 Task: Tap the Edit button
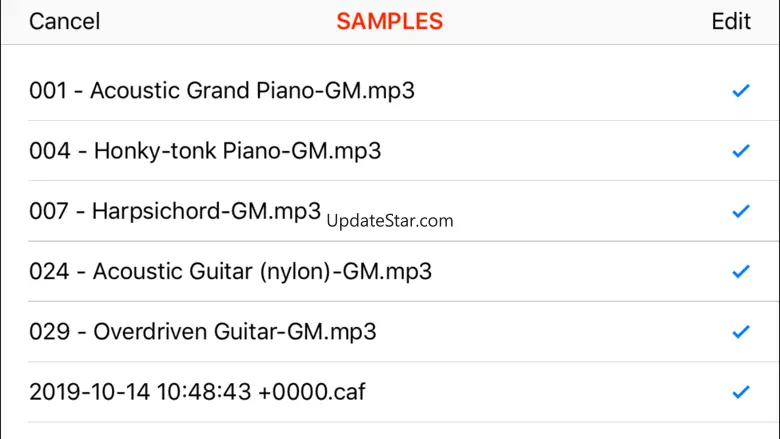coord(731,21)
